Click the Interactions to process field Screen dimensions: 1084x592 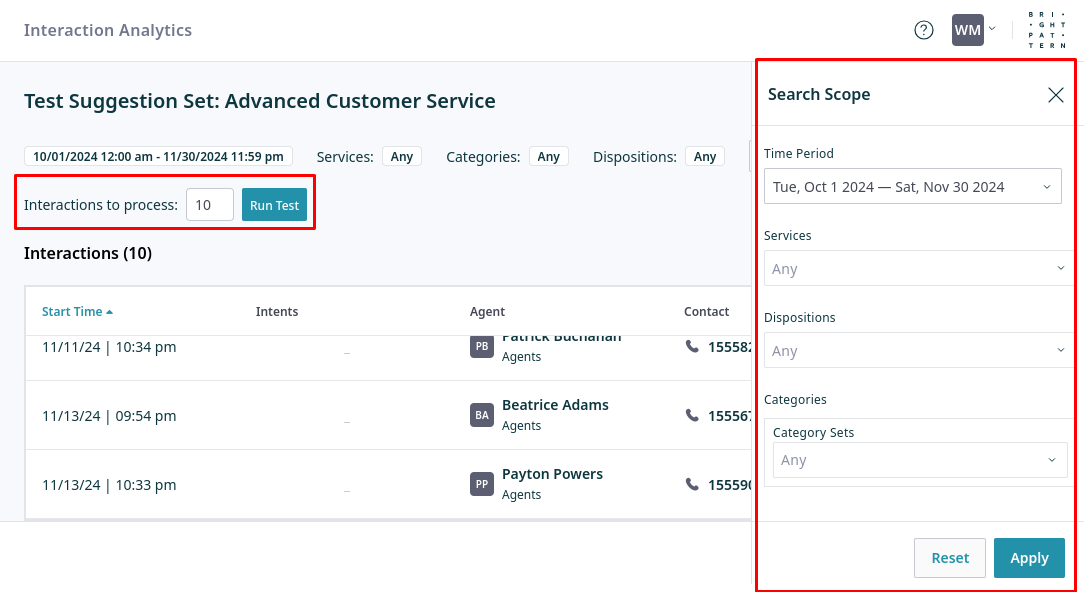coord(209,205)
